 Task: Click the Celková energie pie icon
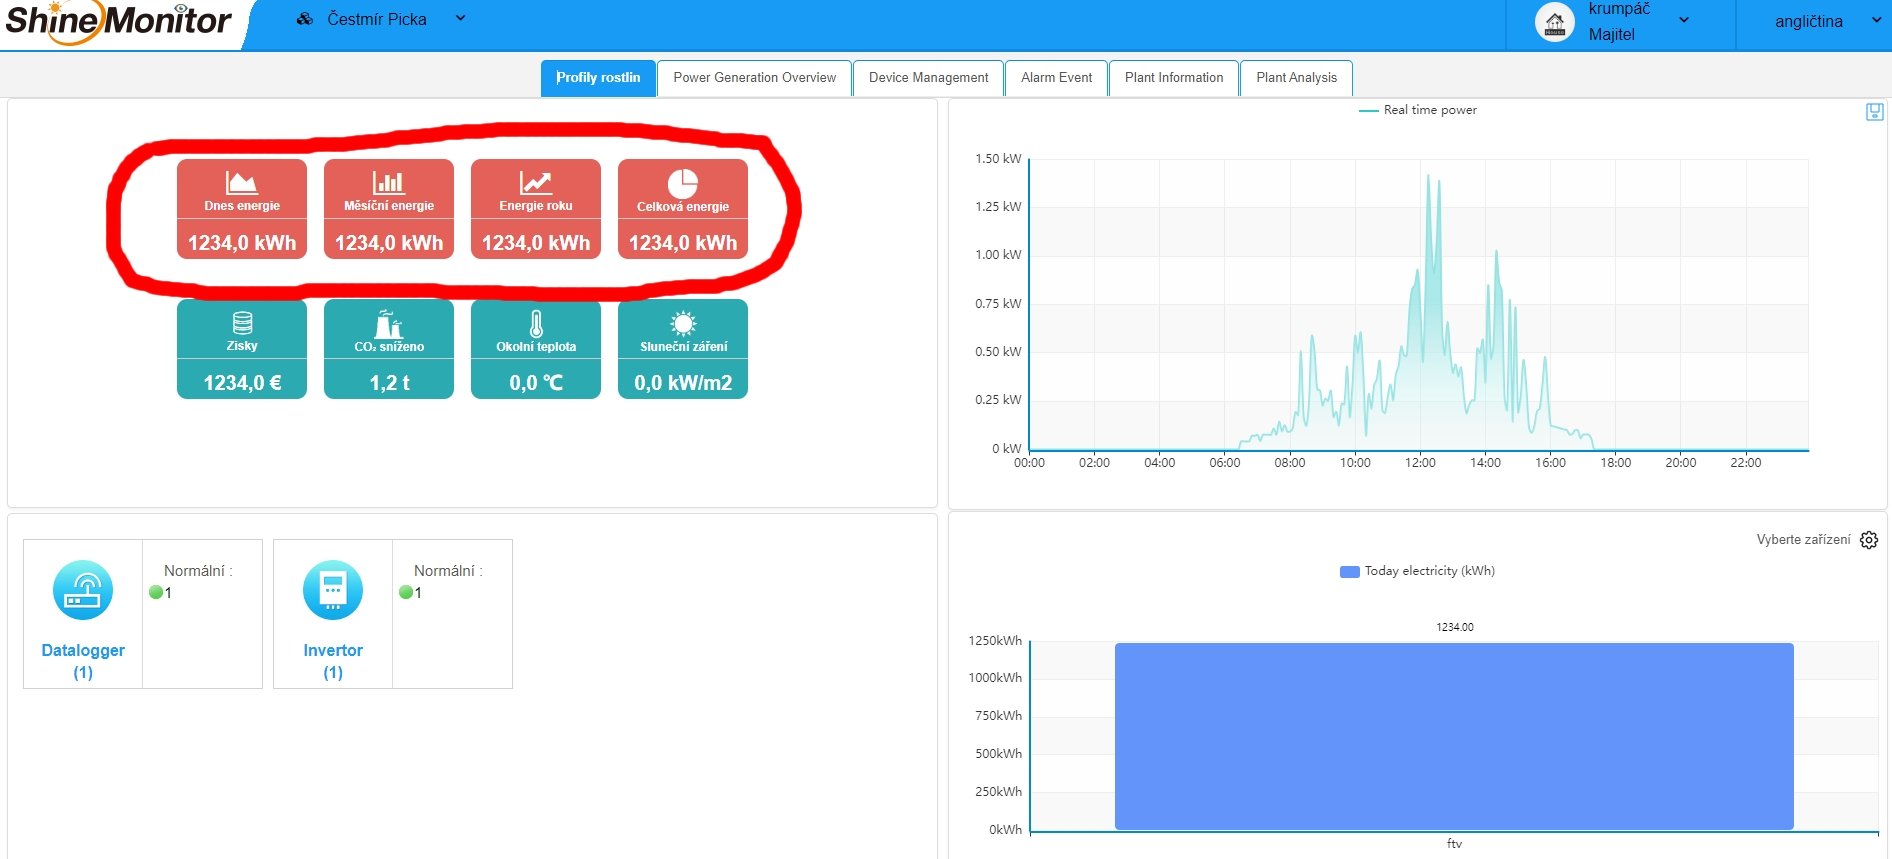tap(682, 183)
